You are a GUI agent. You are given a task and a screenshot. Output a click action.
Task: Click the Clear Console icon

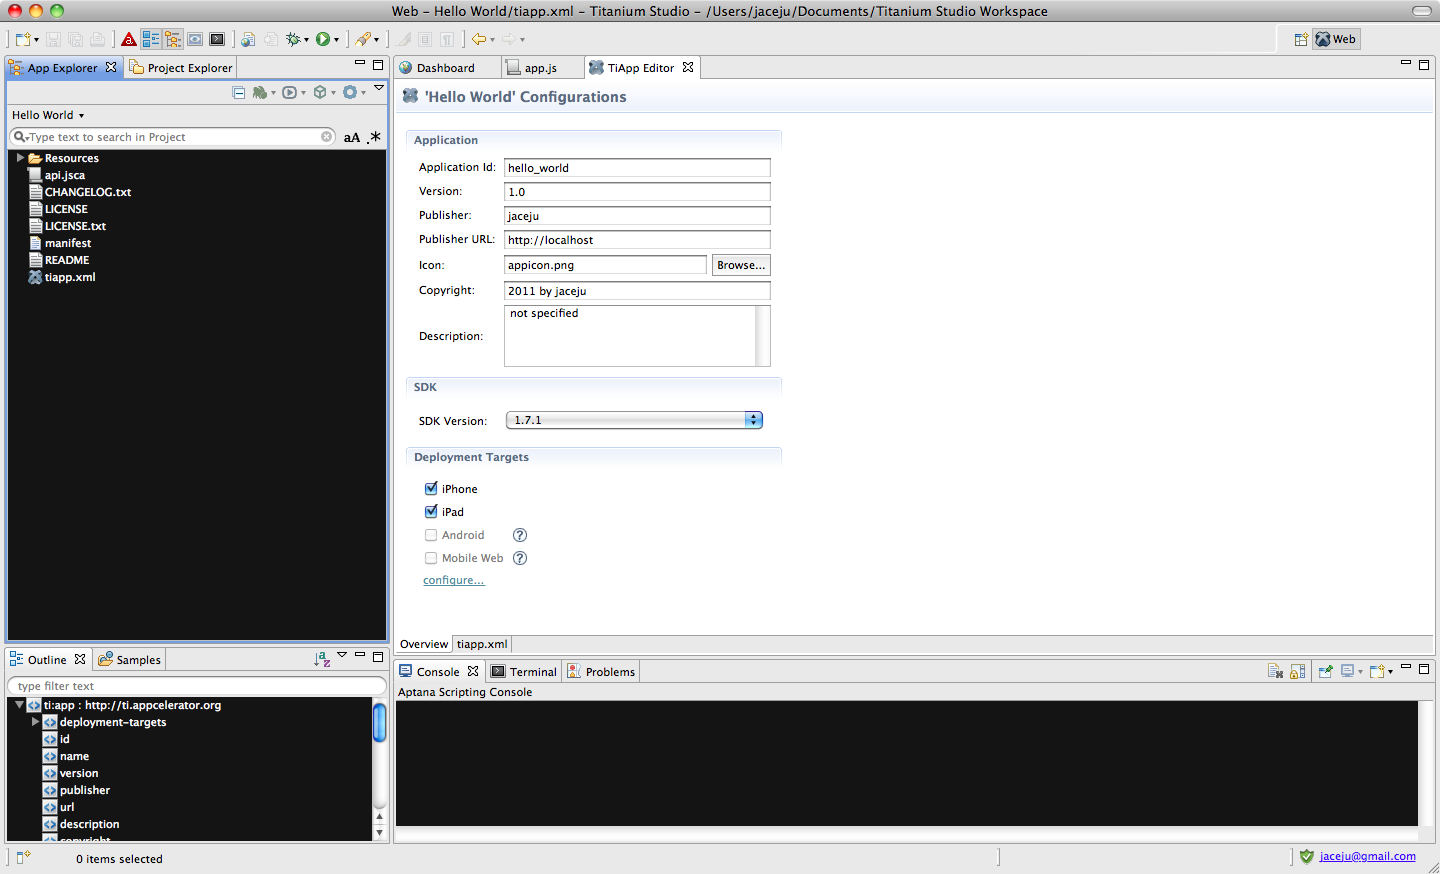[1275, 671]
